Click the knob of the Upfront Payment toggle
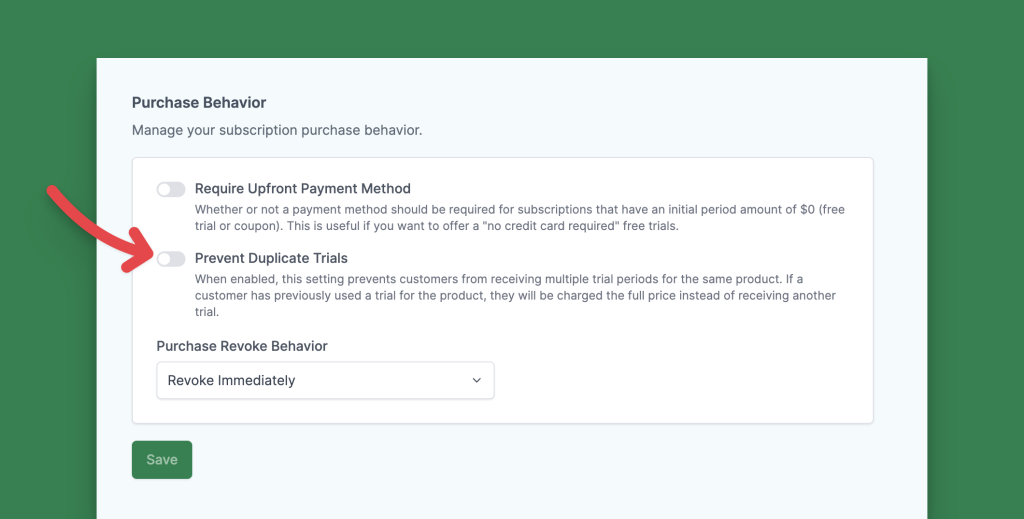Viewport: 1024px width, 519px height. (x=164, y=189)
